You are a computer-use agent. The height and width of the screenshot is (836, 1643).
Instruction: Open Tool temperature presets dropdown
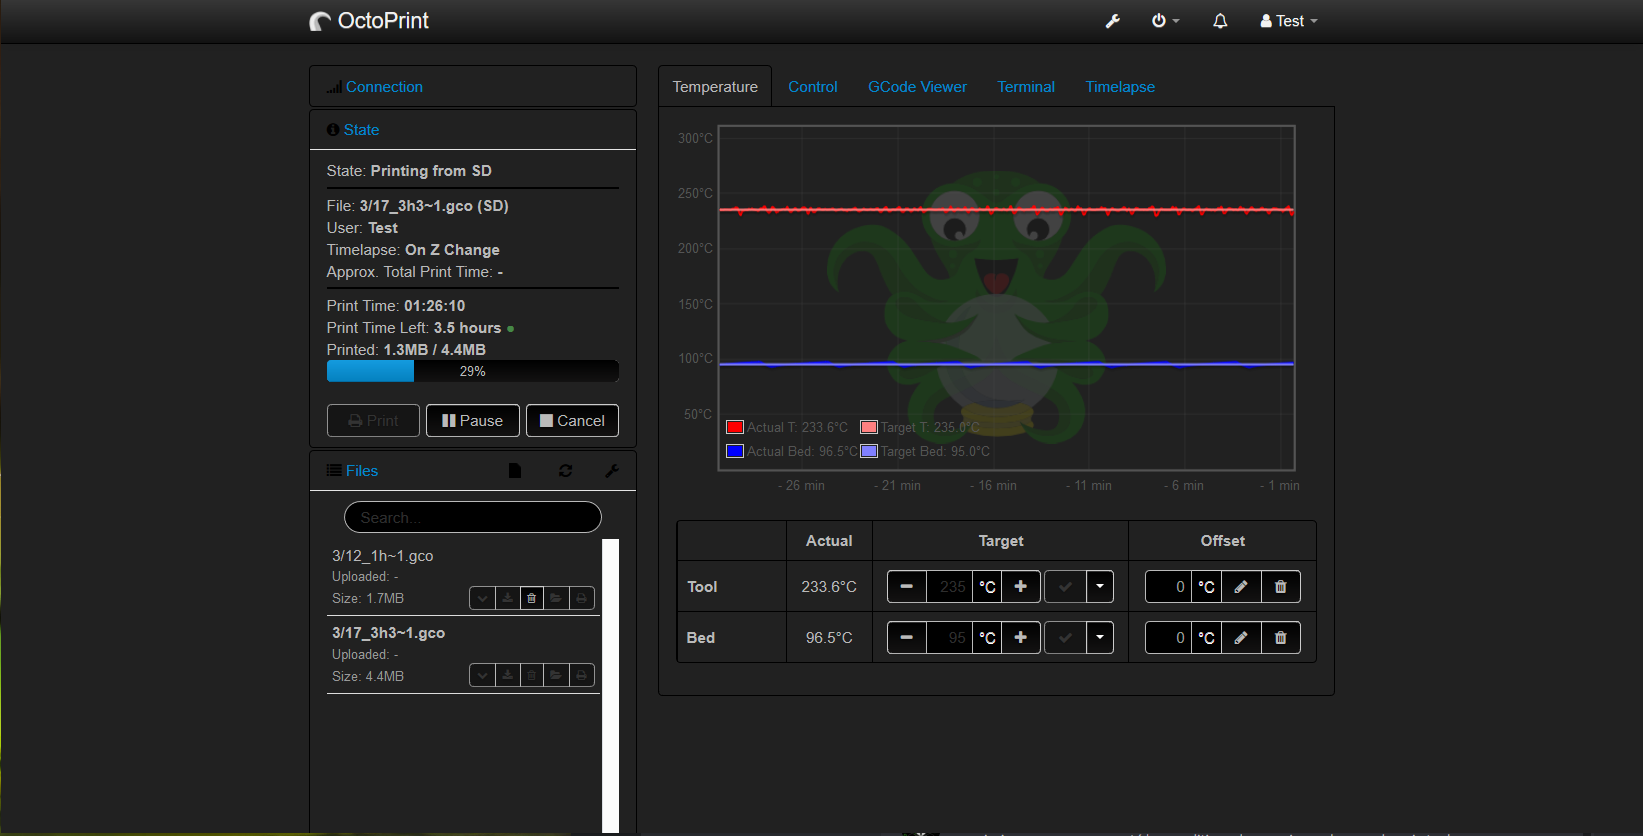point(1100,587)
